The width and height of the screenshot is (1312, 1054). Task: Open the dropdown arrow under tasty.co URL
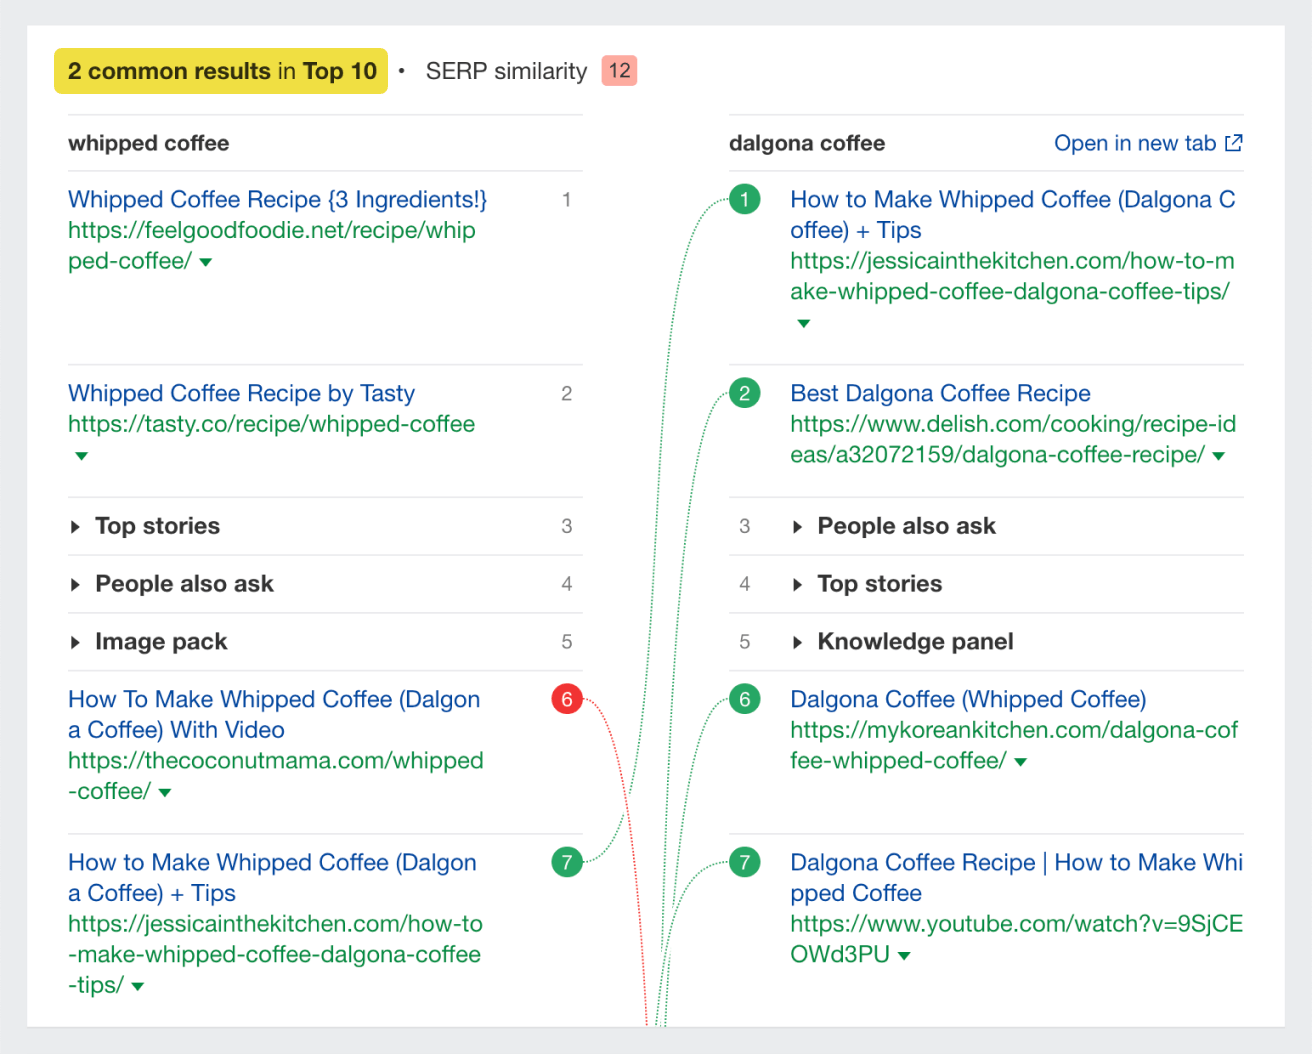click(x=82, y=456)
